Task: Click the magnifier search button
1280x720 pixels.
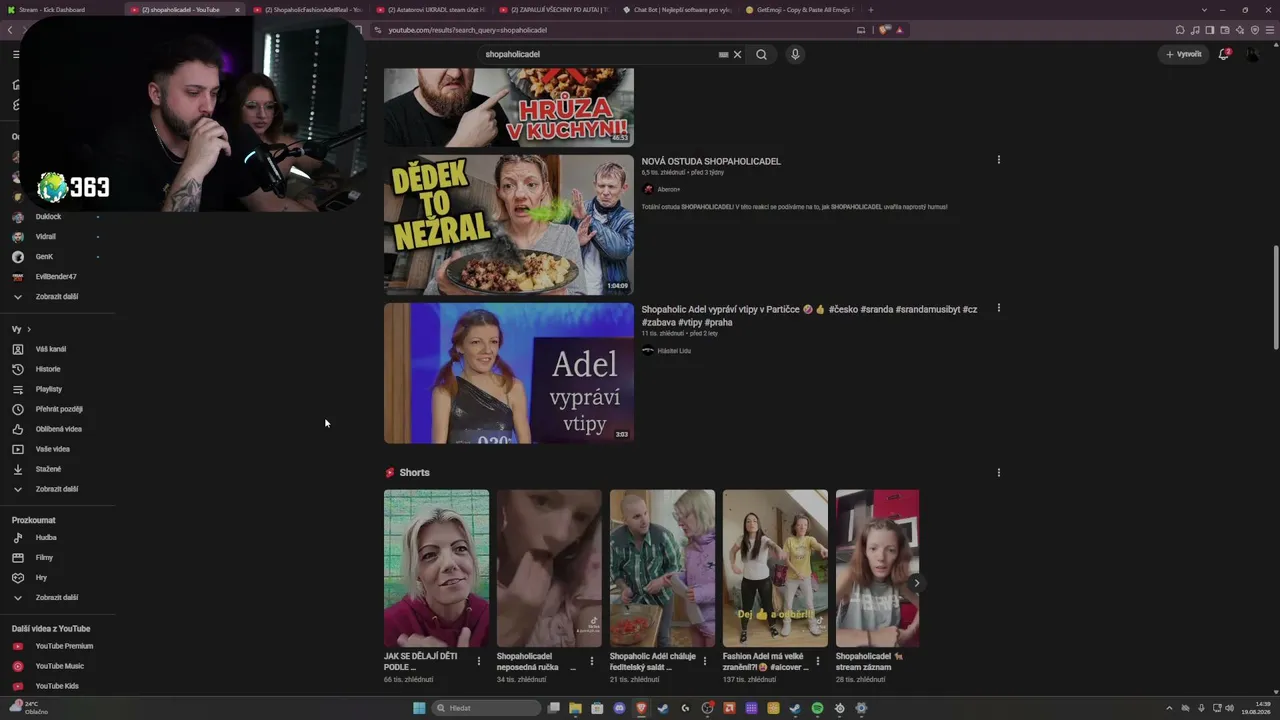Action: (x=761, y=55)
